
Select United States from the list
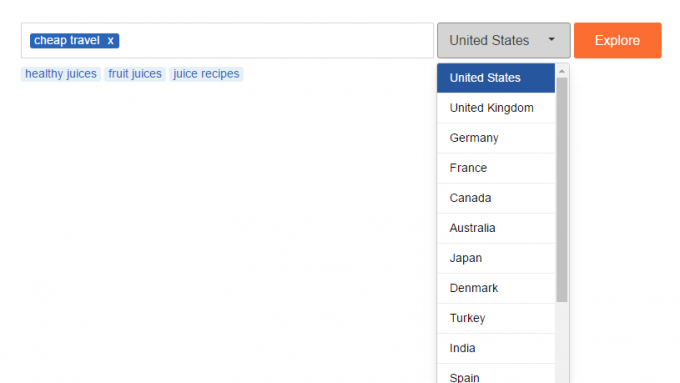496,78
